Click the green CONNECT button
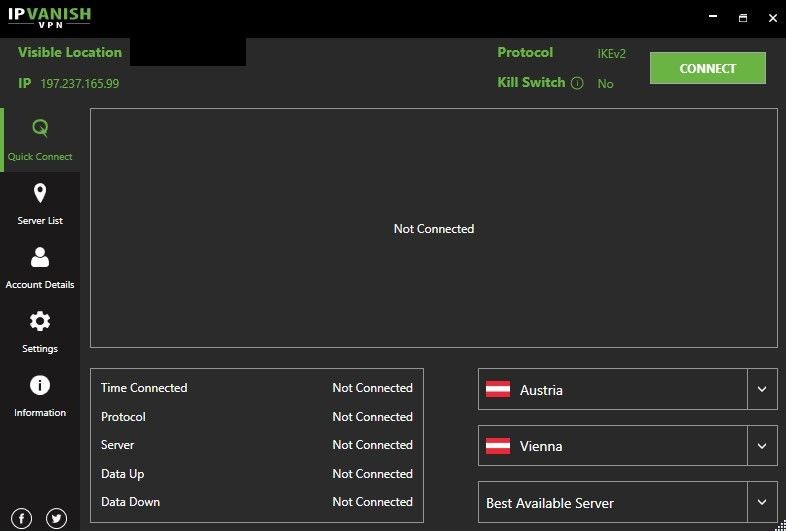Screen dimensions: 786x531 pyautogui.click(x=707, y=68)
